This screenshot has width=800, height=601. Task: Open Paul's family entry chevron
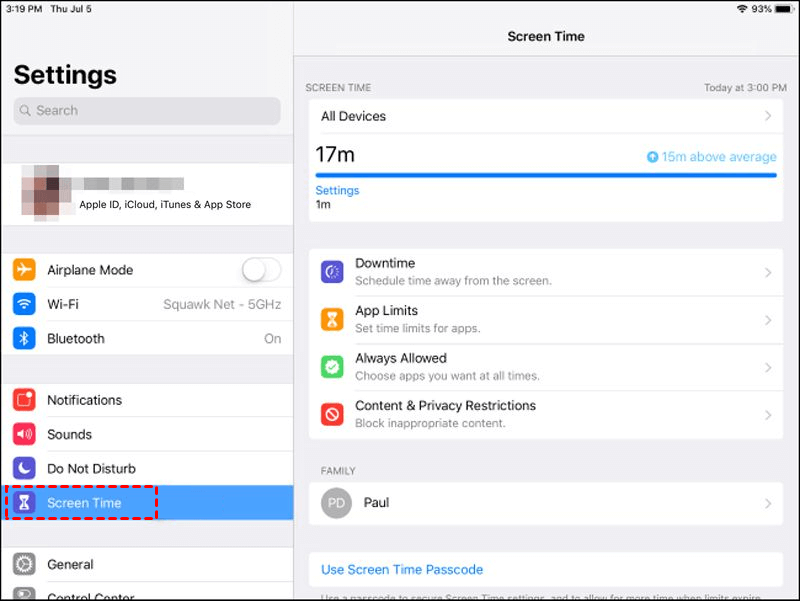(768, 504)
